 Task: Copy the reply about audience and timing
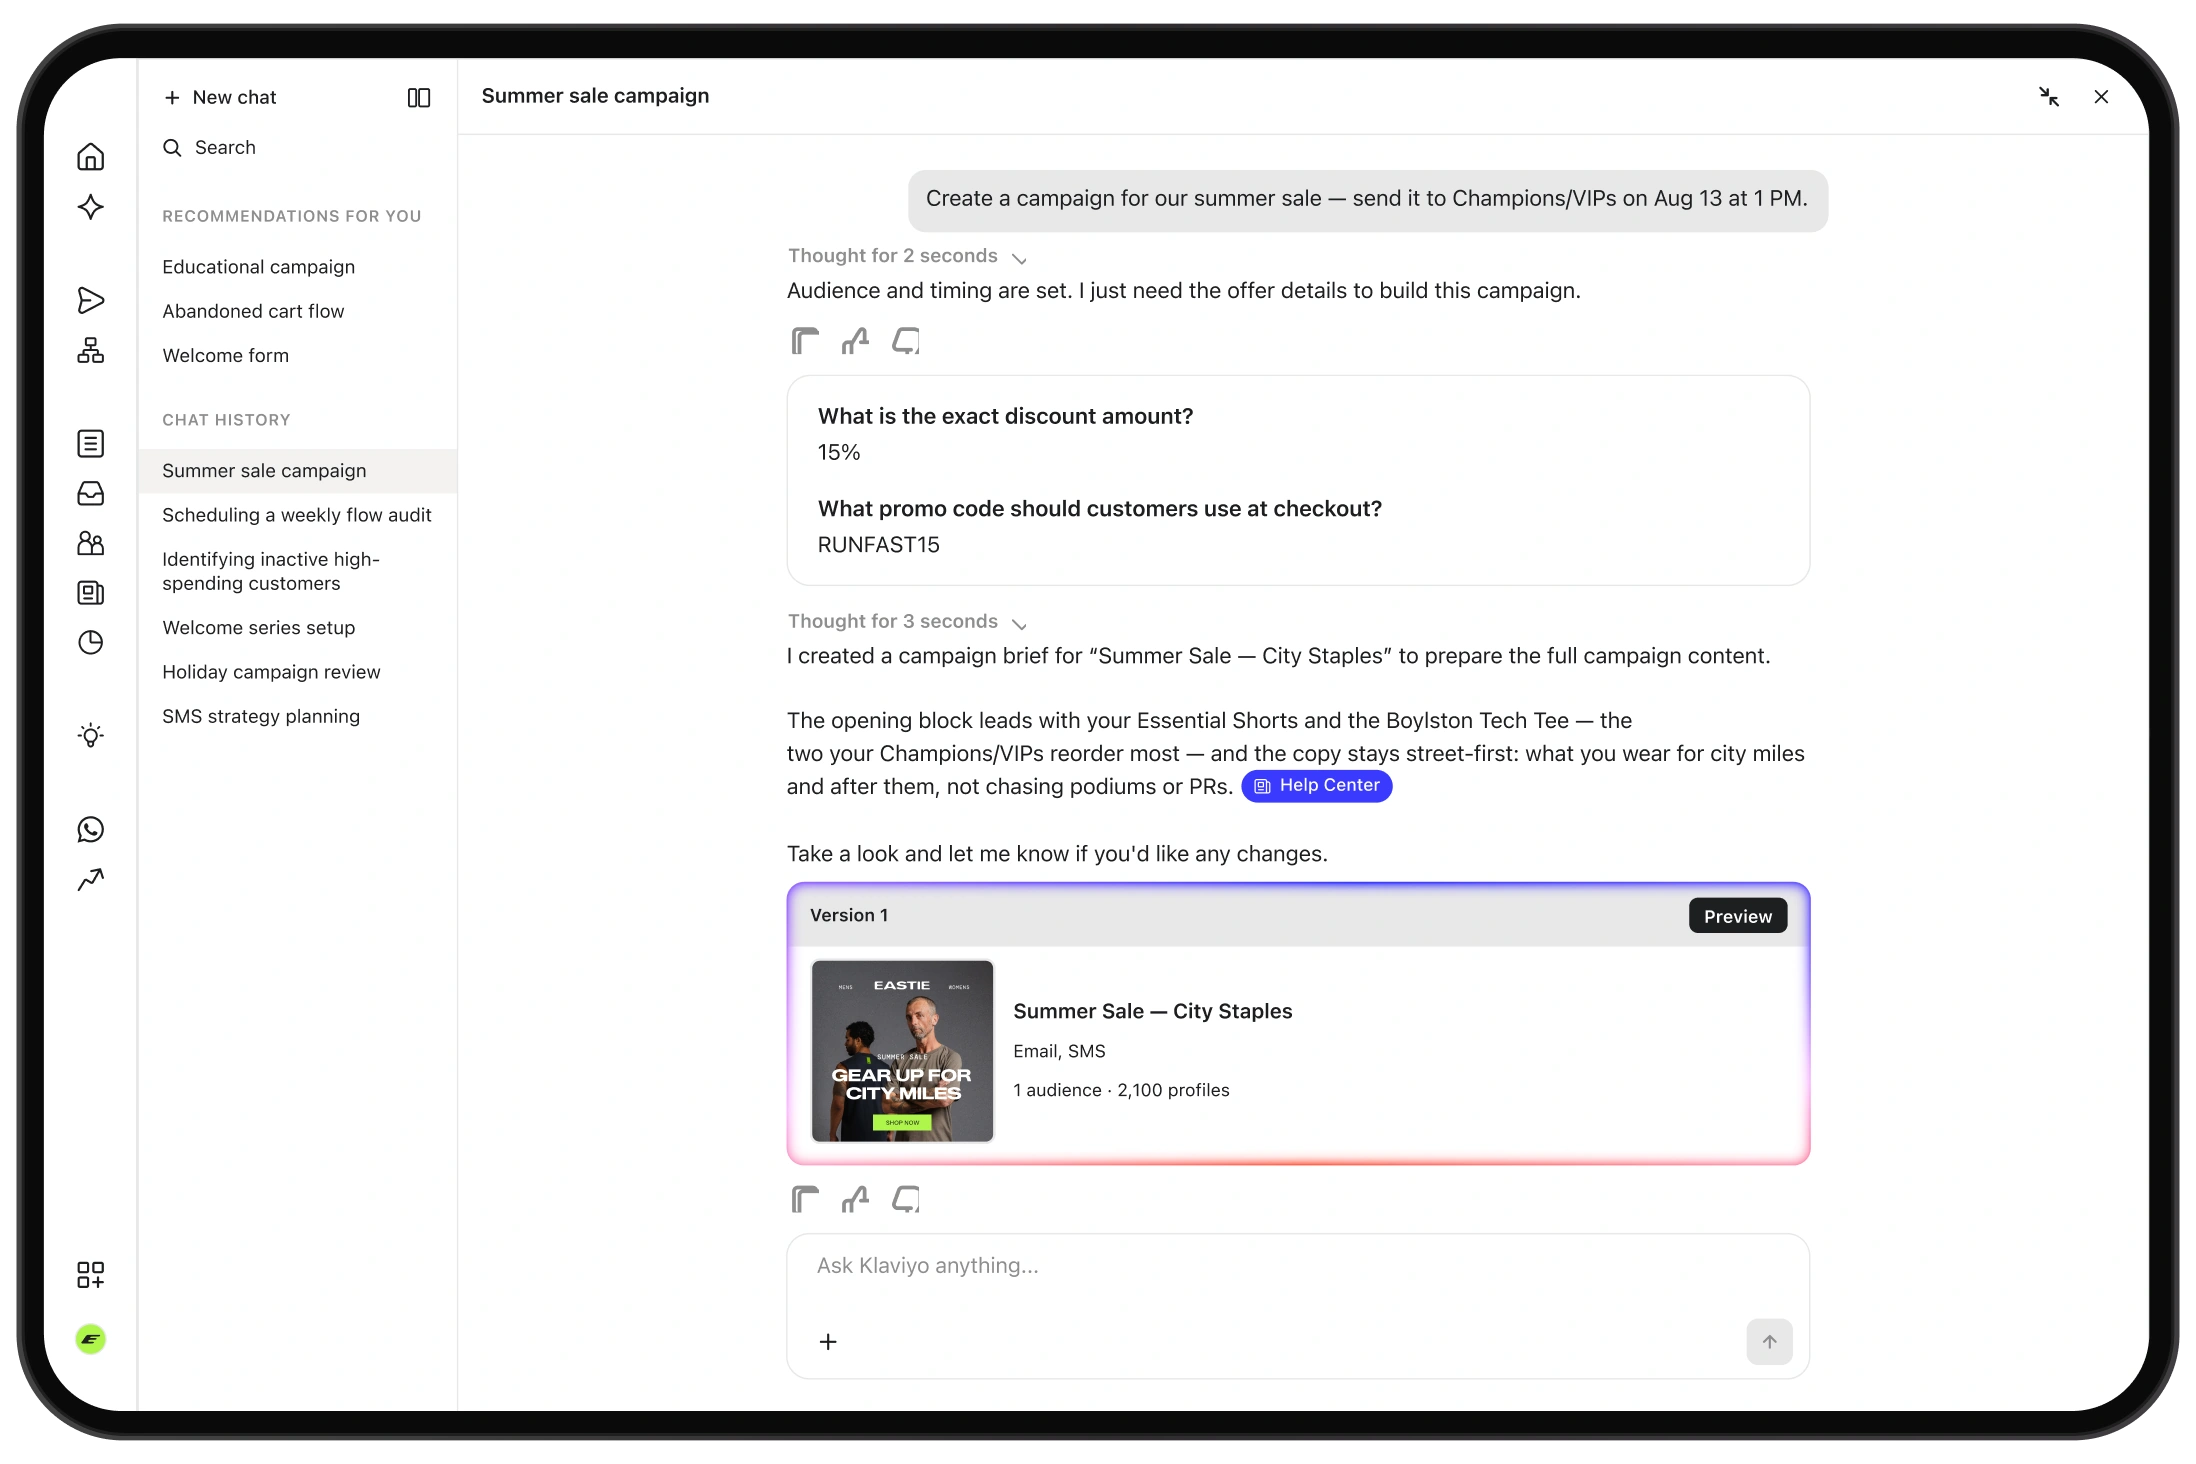click(805, 341)
